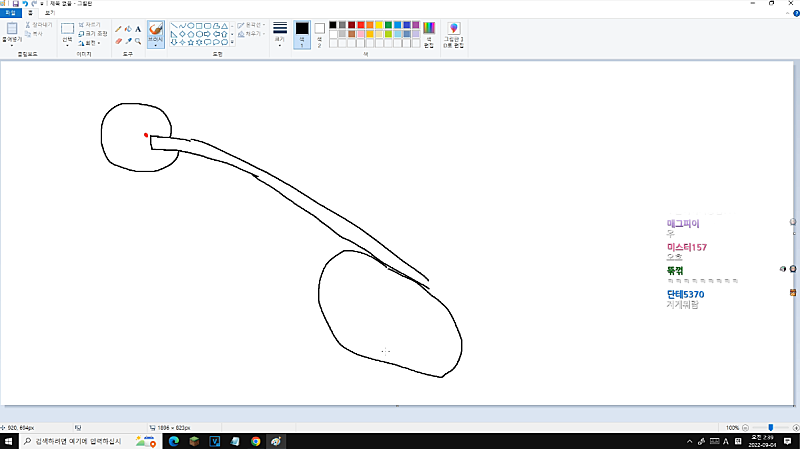Click the Crop button
The image size is (800, 449).
coord(90,24)
